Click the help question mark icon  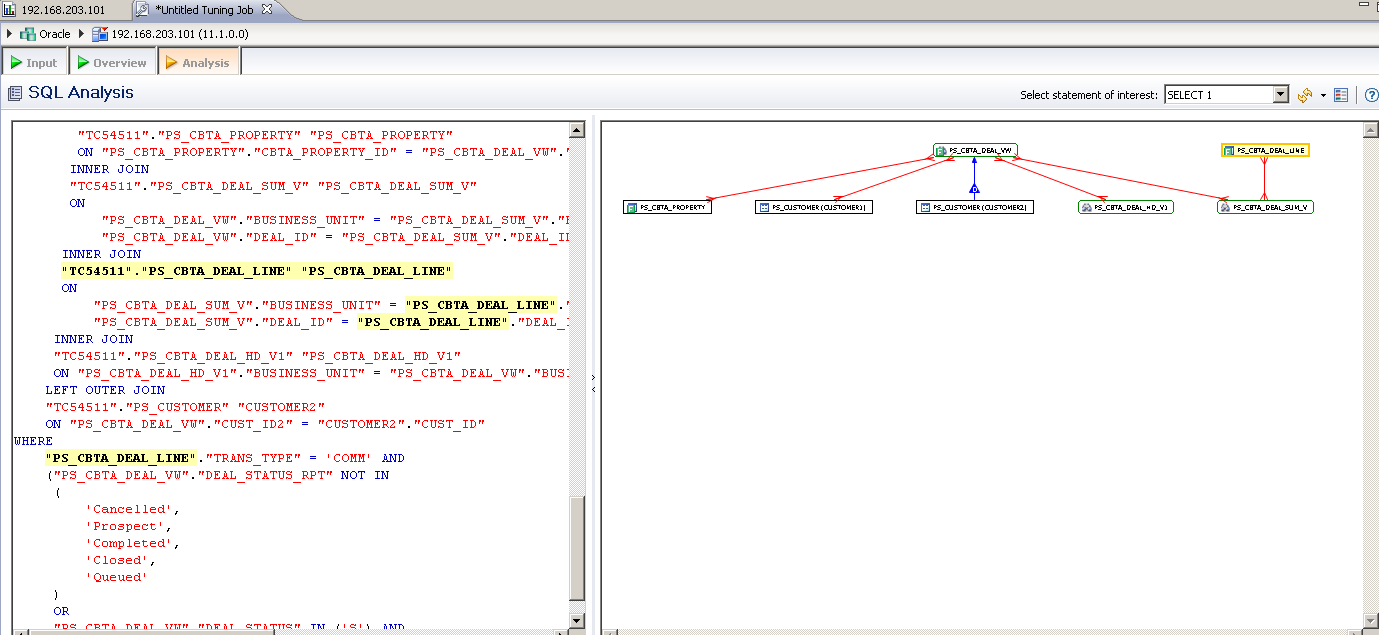coord(1371,95)
